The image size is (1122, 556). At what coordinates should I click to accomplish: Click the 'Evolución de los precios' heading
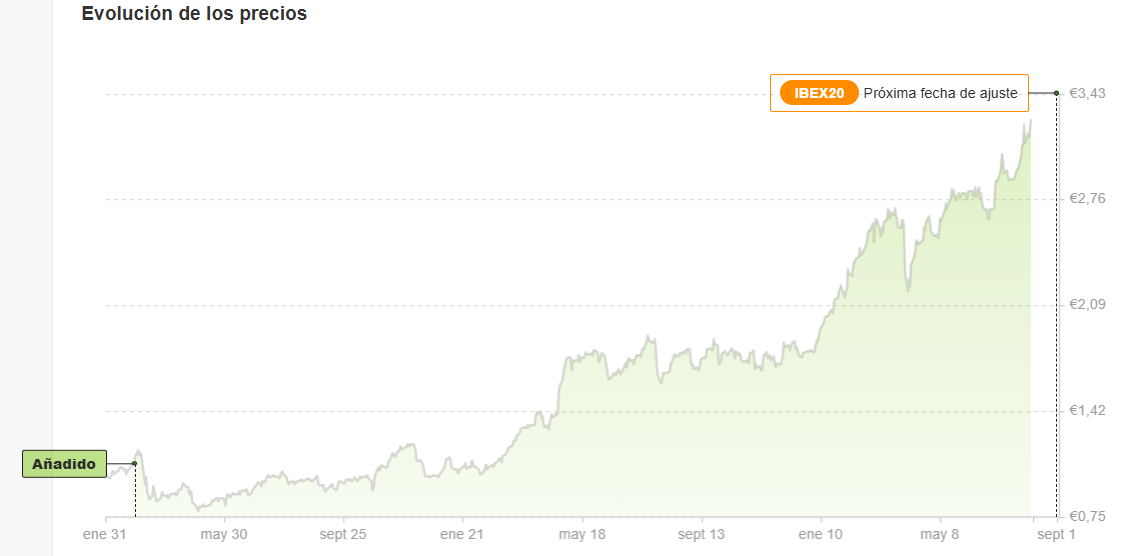pyautogui.click(x=194, y=14)
